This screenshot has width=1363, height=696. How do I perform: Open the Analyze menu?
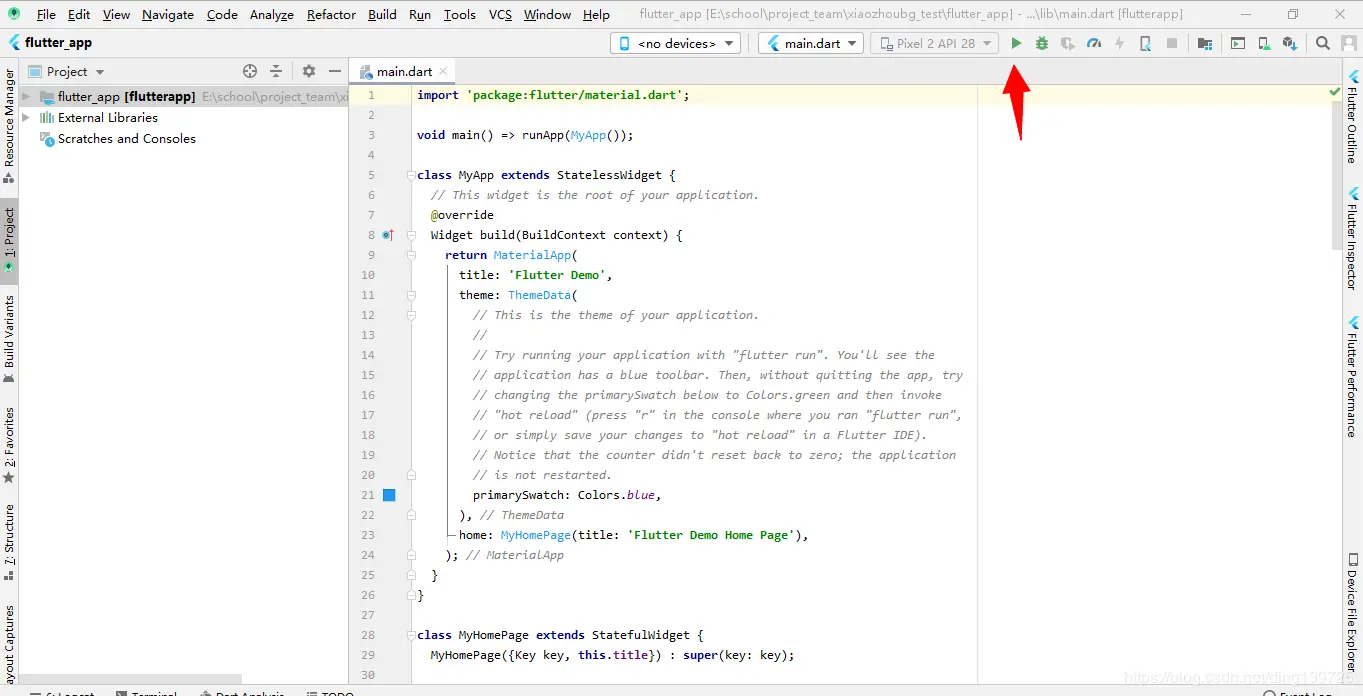point(272,14)
